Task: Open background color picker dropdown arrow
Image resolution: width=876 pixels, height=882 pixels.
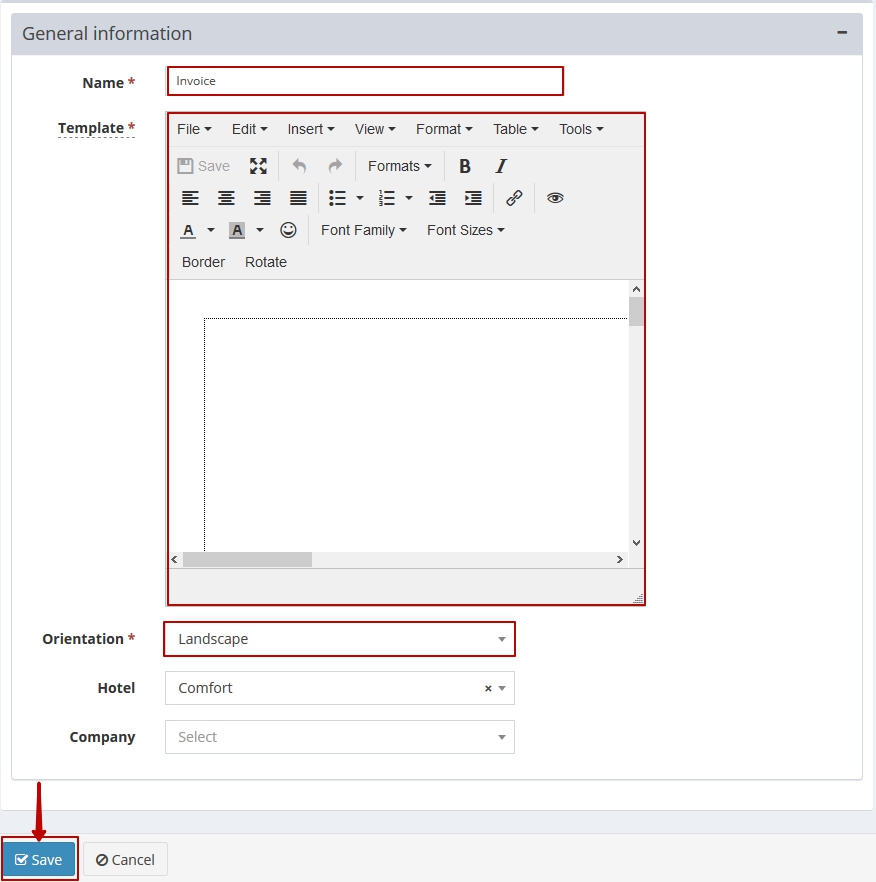Action: (259, 230)
